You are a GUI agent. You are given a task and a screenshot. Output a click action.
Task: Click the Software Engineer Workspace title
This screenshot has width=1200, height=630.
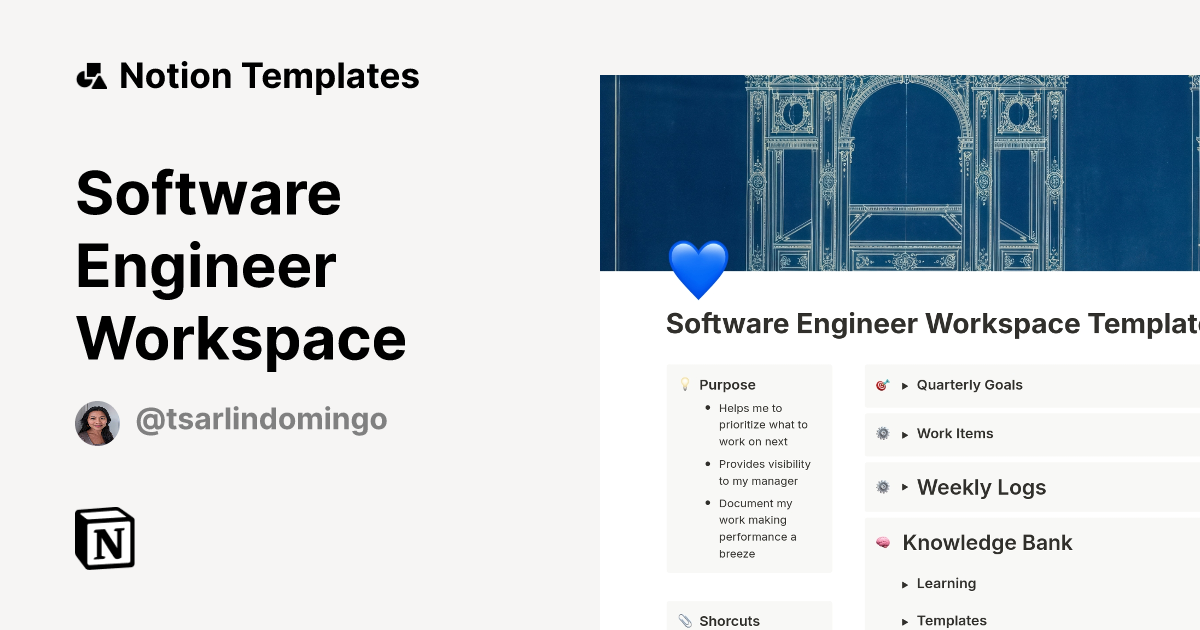(241, 265)
